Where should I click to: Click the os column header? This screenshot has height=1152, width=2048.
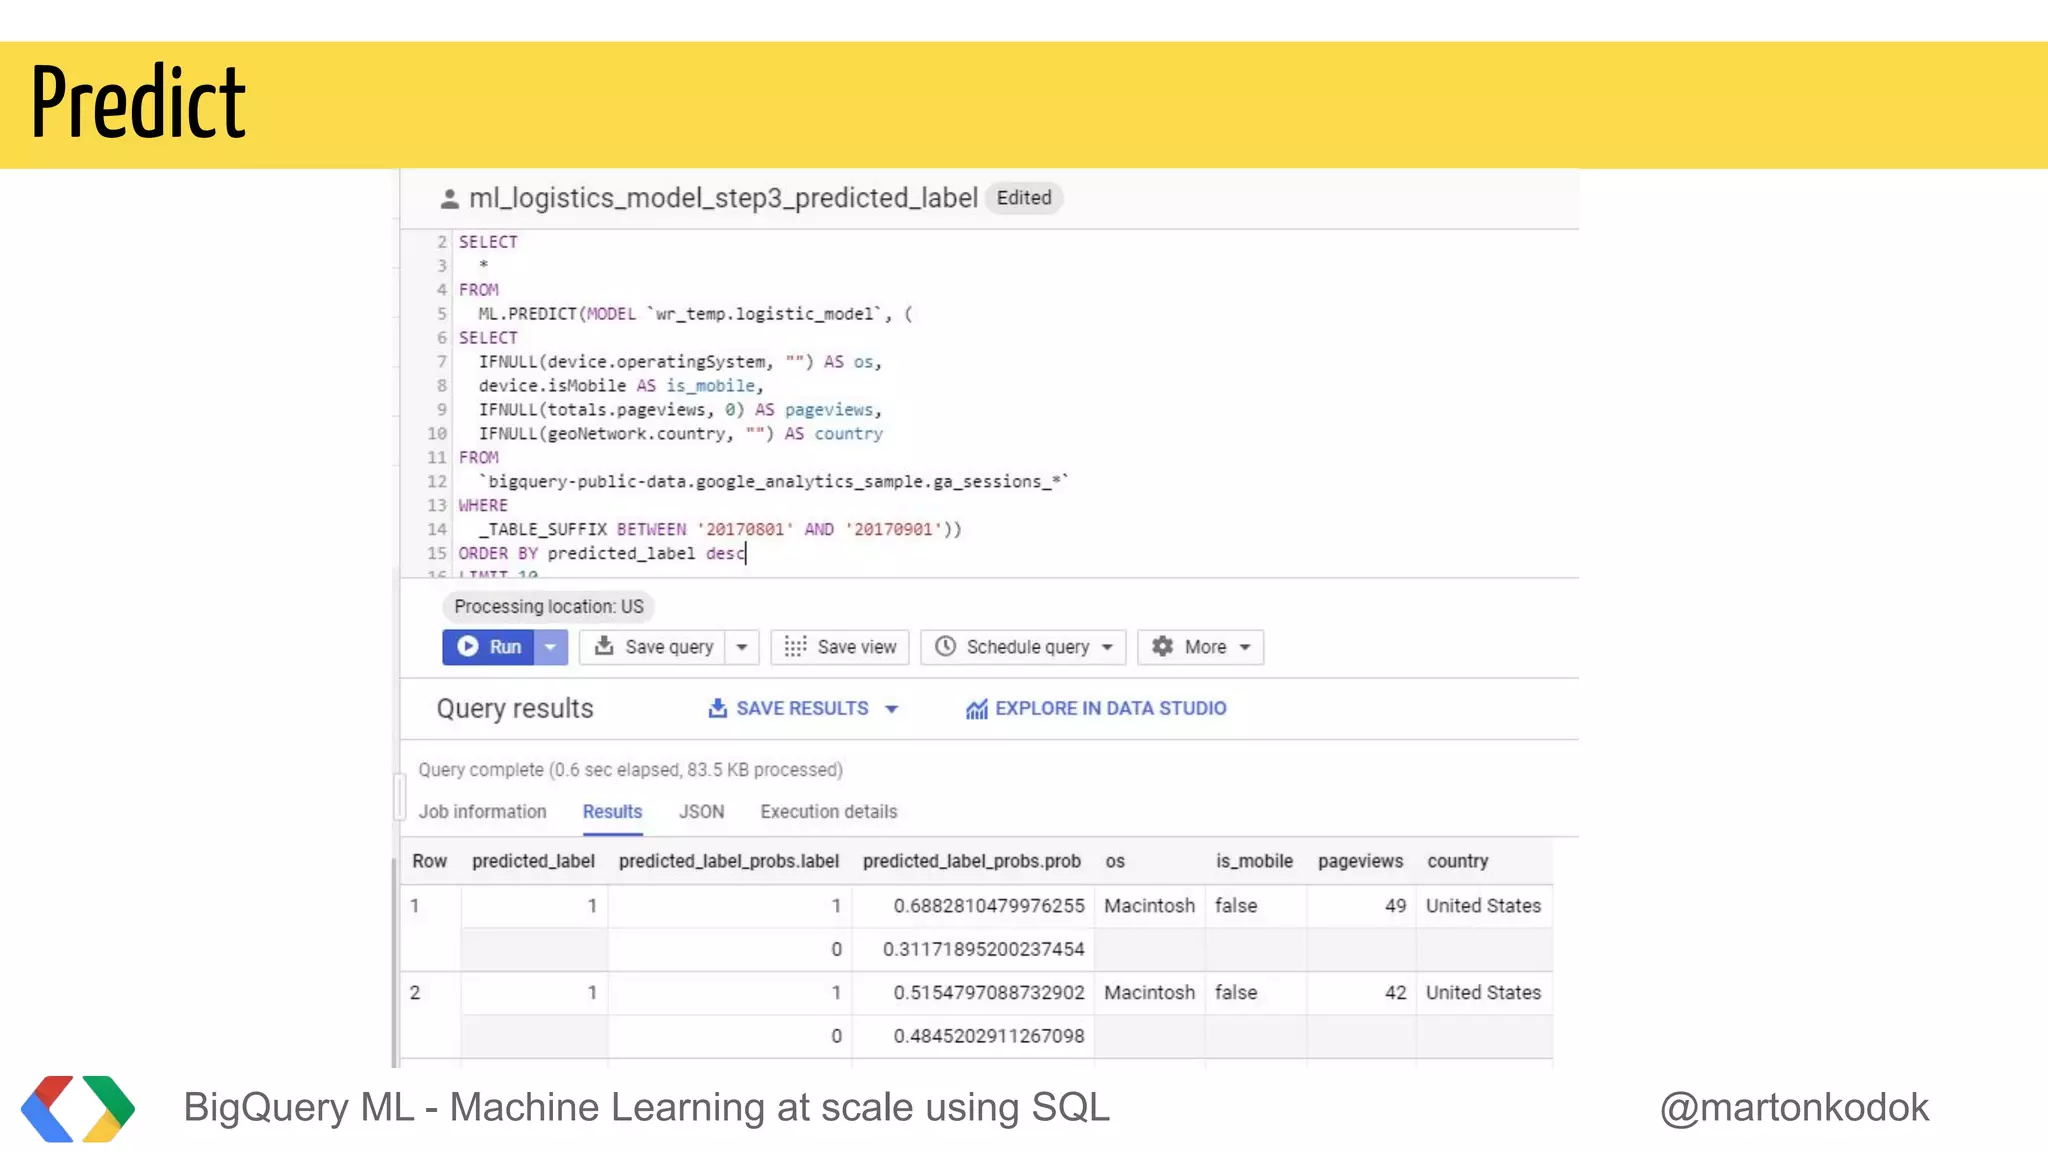point(1115,861)
